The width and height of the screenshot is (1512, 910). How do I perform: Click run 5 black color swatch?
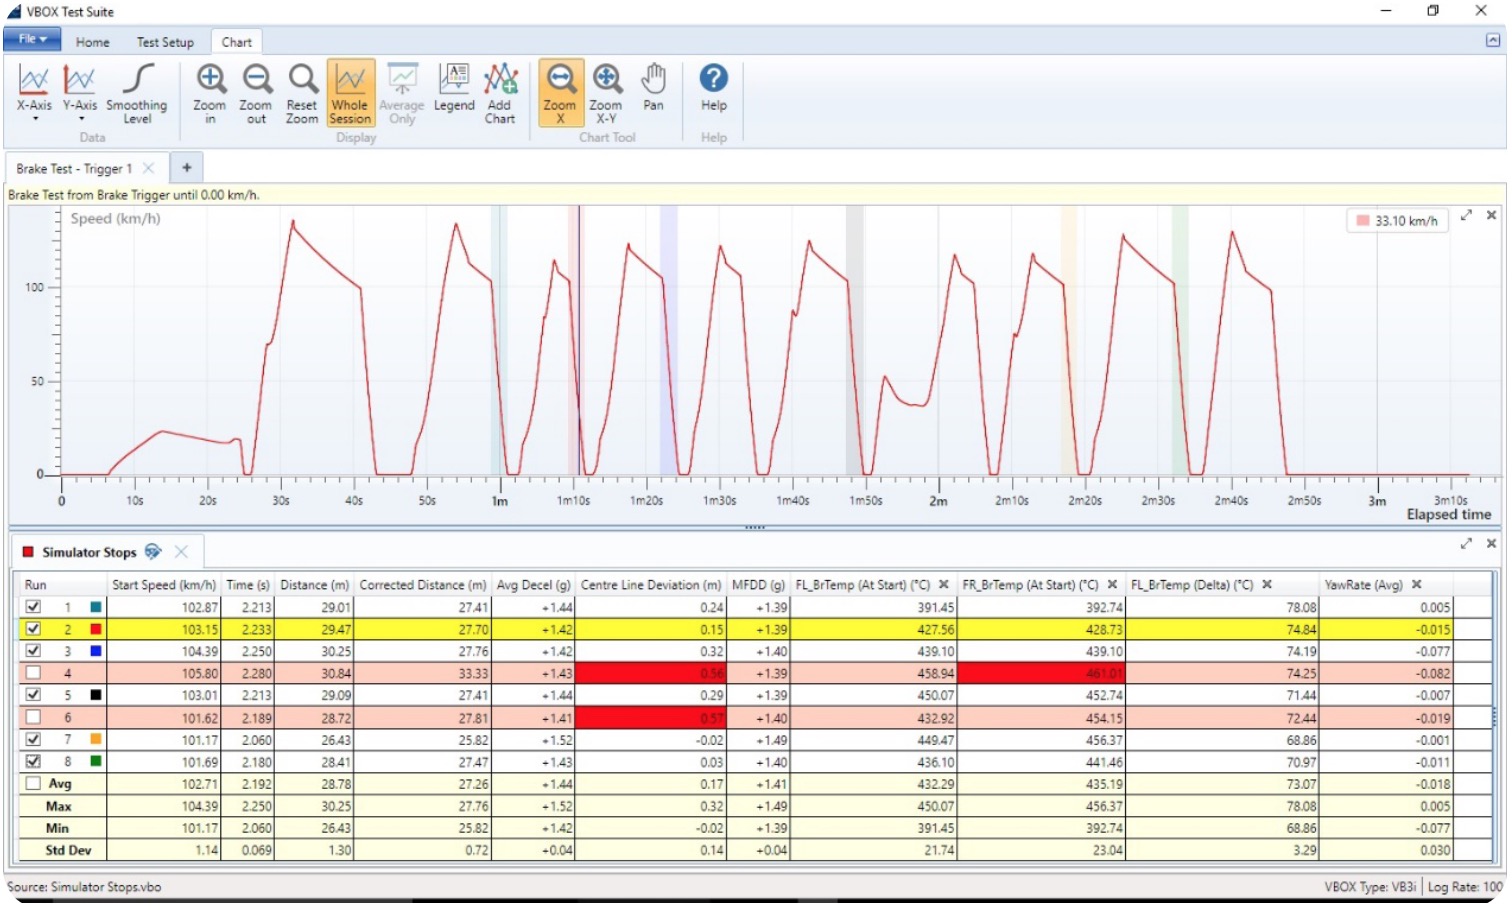[x=96, y=695]
